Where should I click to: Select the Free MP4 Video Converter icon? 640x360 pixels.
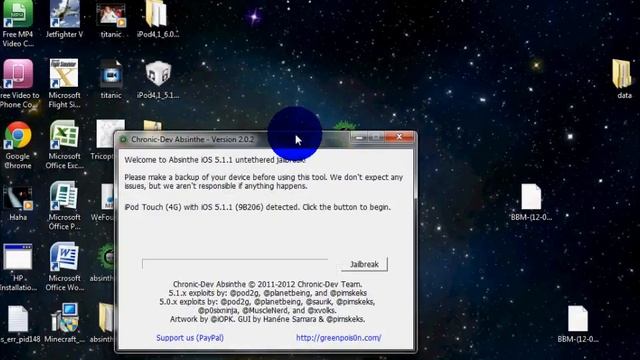18,14
